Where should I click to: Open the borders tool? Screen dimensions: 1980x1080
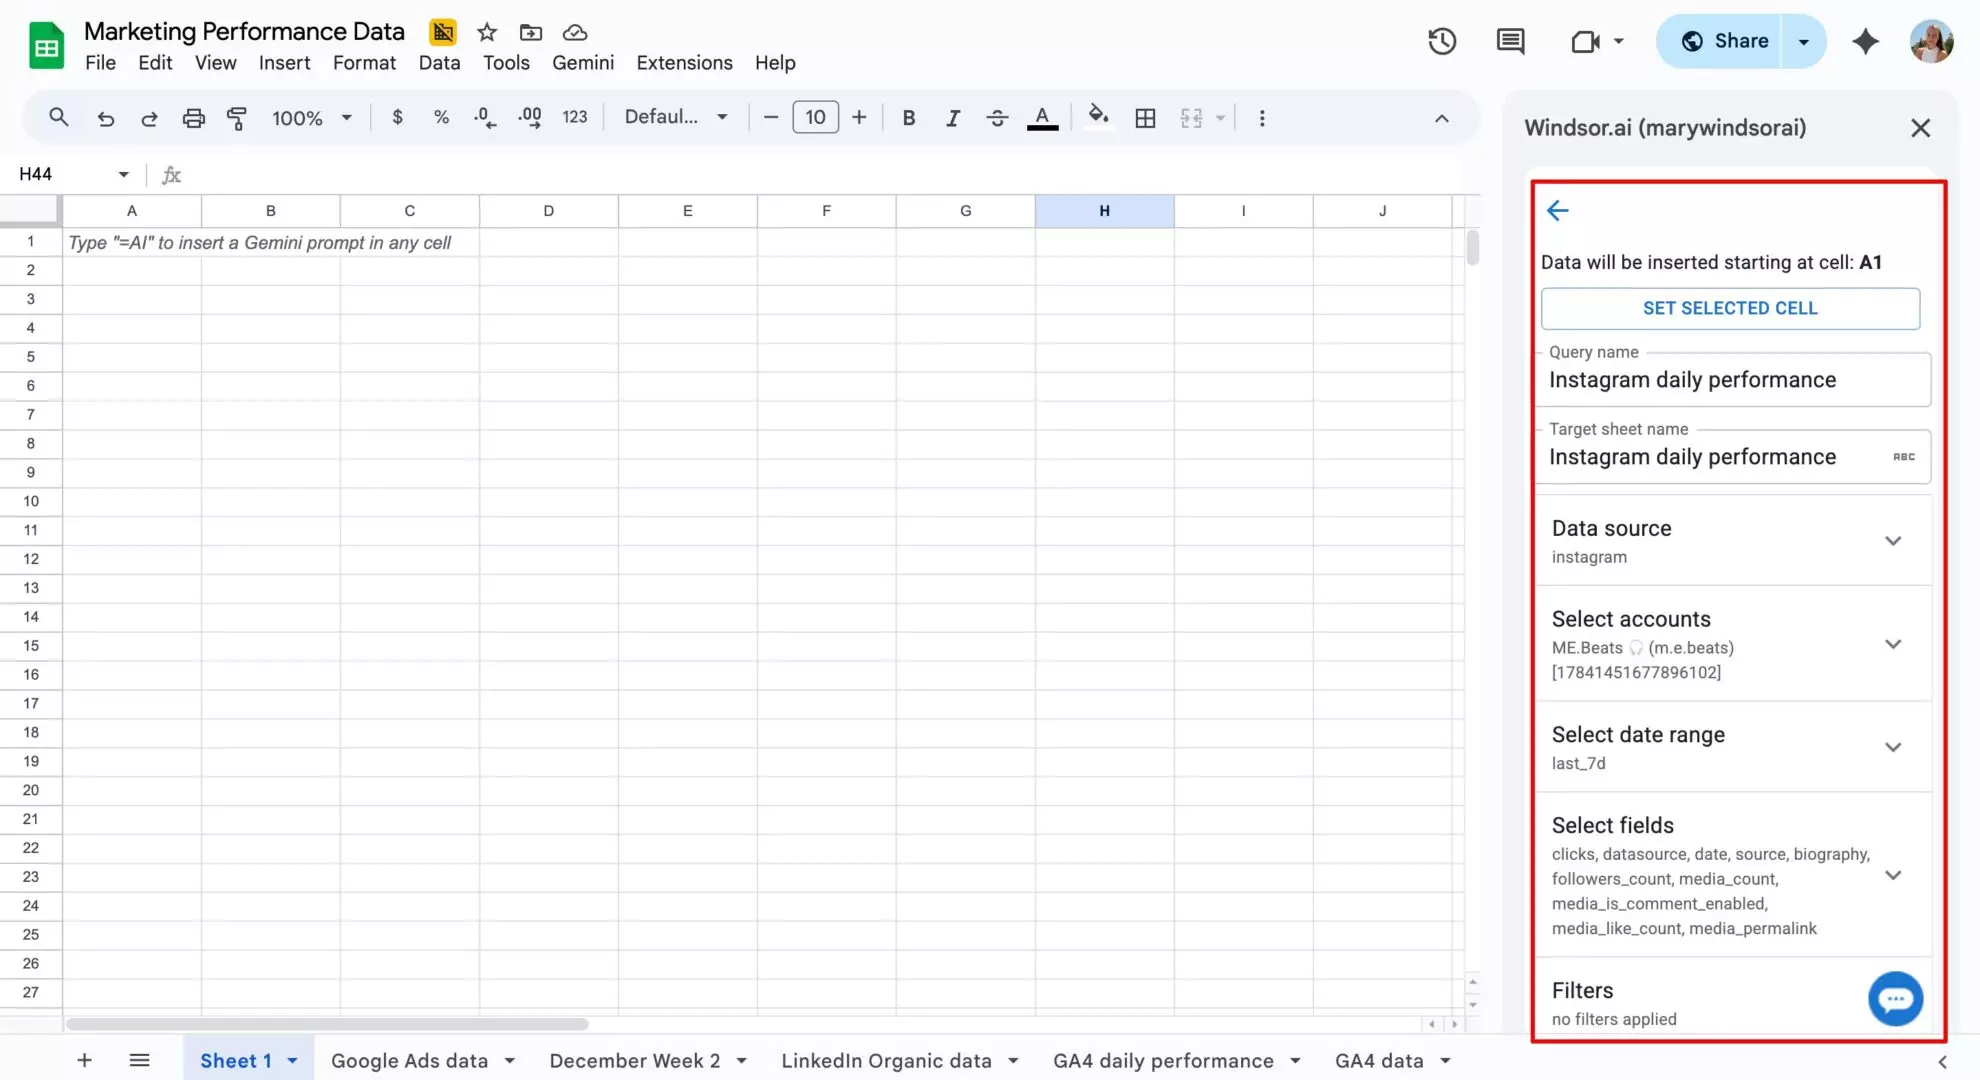tap(1145, 117)
